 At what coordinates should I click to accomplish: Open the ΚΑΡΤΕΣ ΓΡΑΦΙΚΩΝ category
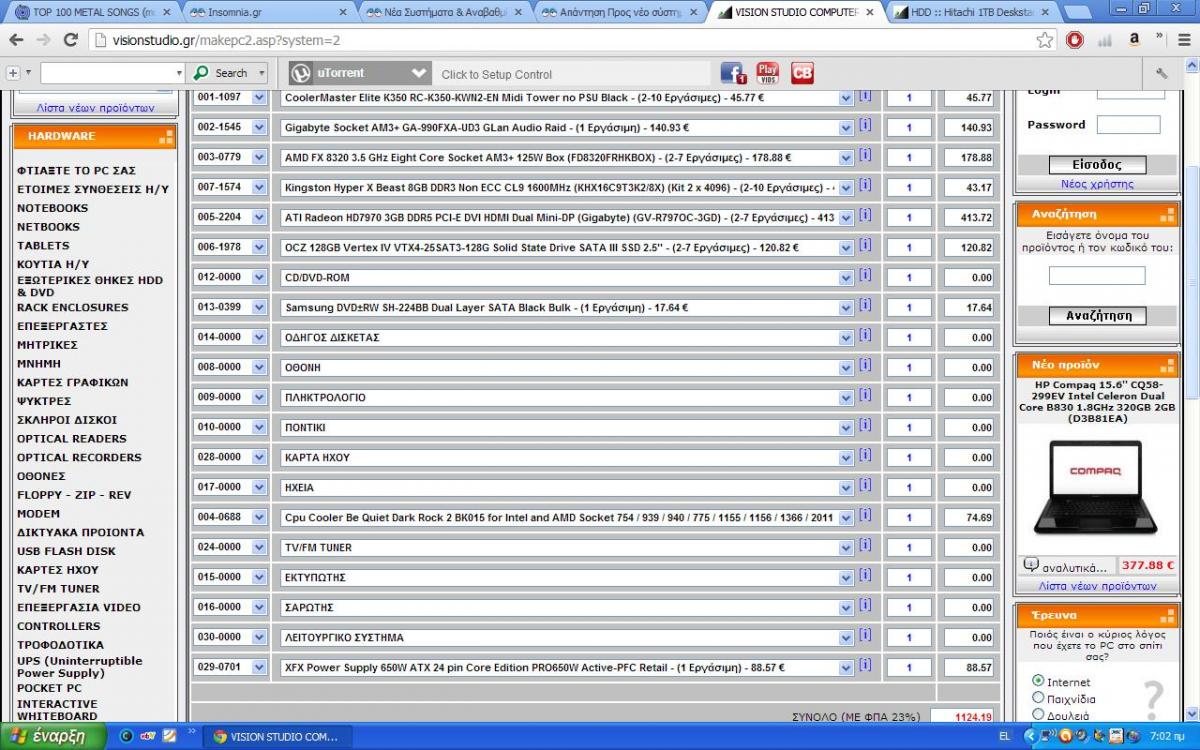pyautogui.click(x=72, y=382)
